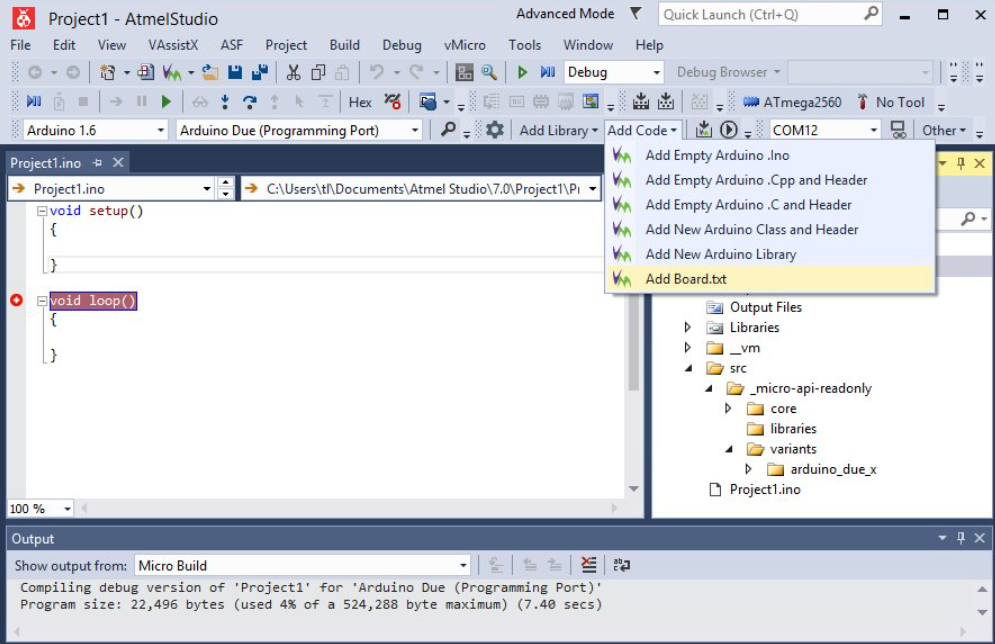
Task: Open the vMicro menu
Action: coord(465,45)
